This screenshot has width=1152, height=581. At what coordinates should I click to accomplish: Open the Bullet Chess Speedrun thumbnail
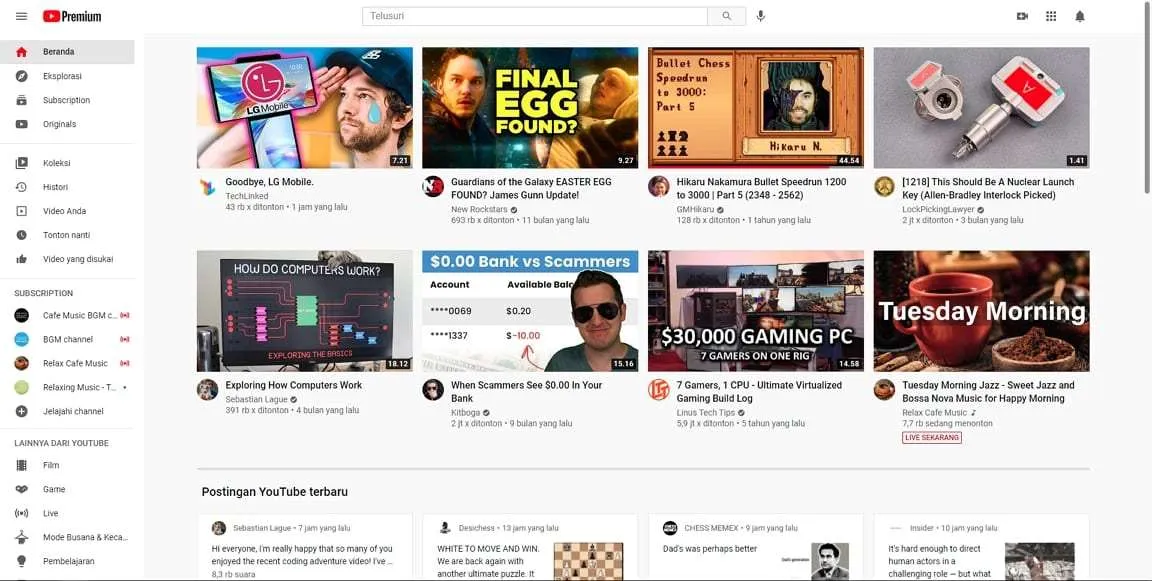pos(756,108)
